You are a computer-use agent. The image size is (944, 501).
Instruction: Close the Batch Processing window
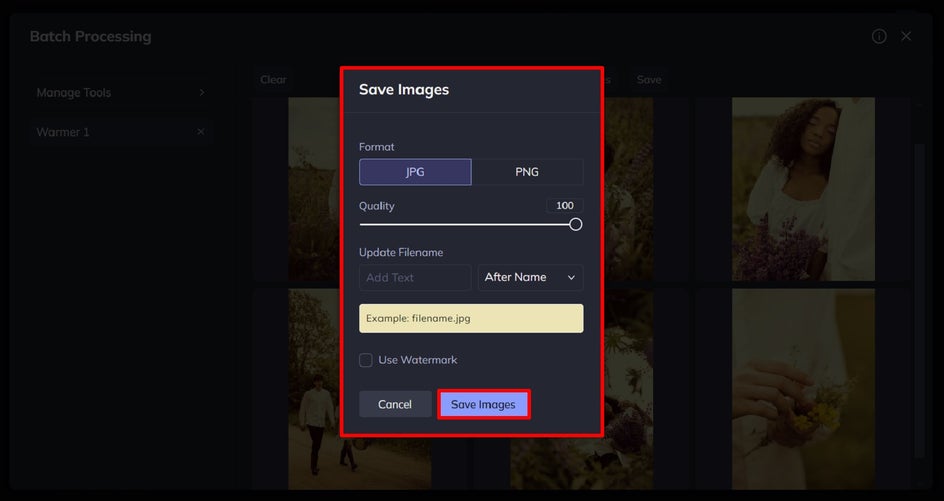(x=906, y=36)
